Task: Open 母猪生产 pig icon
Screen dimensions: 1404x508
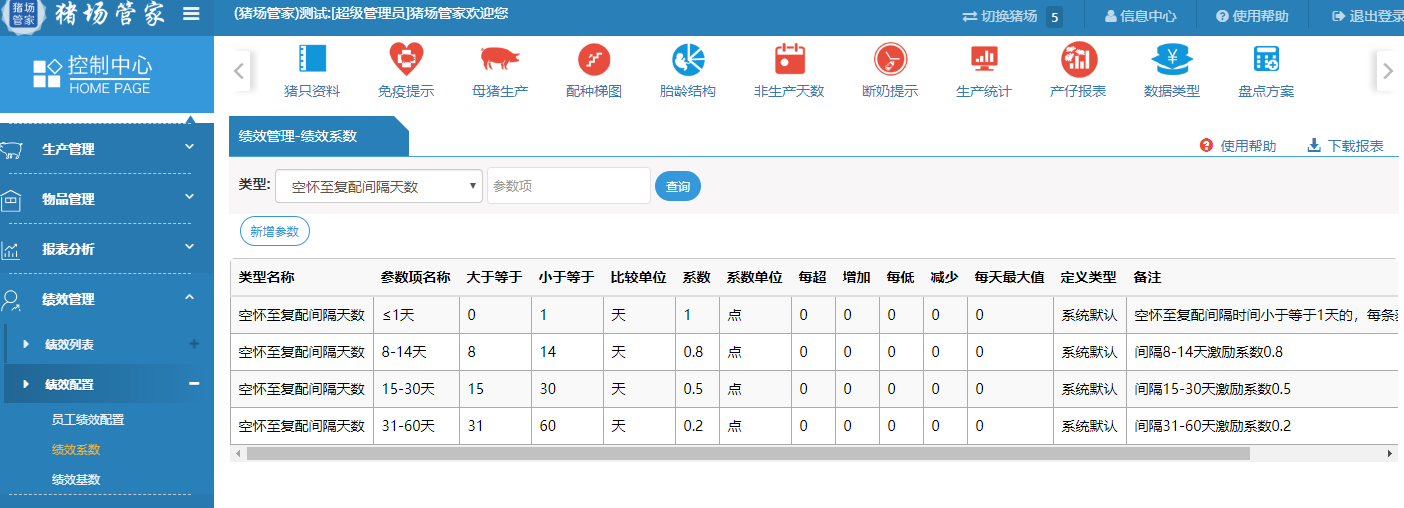Action: (x=499, y=60)
